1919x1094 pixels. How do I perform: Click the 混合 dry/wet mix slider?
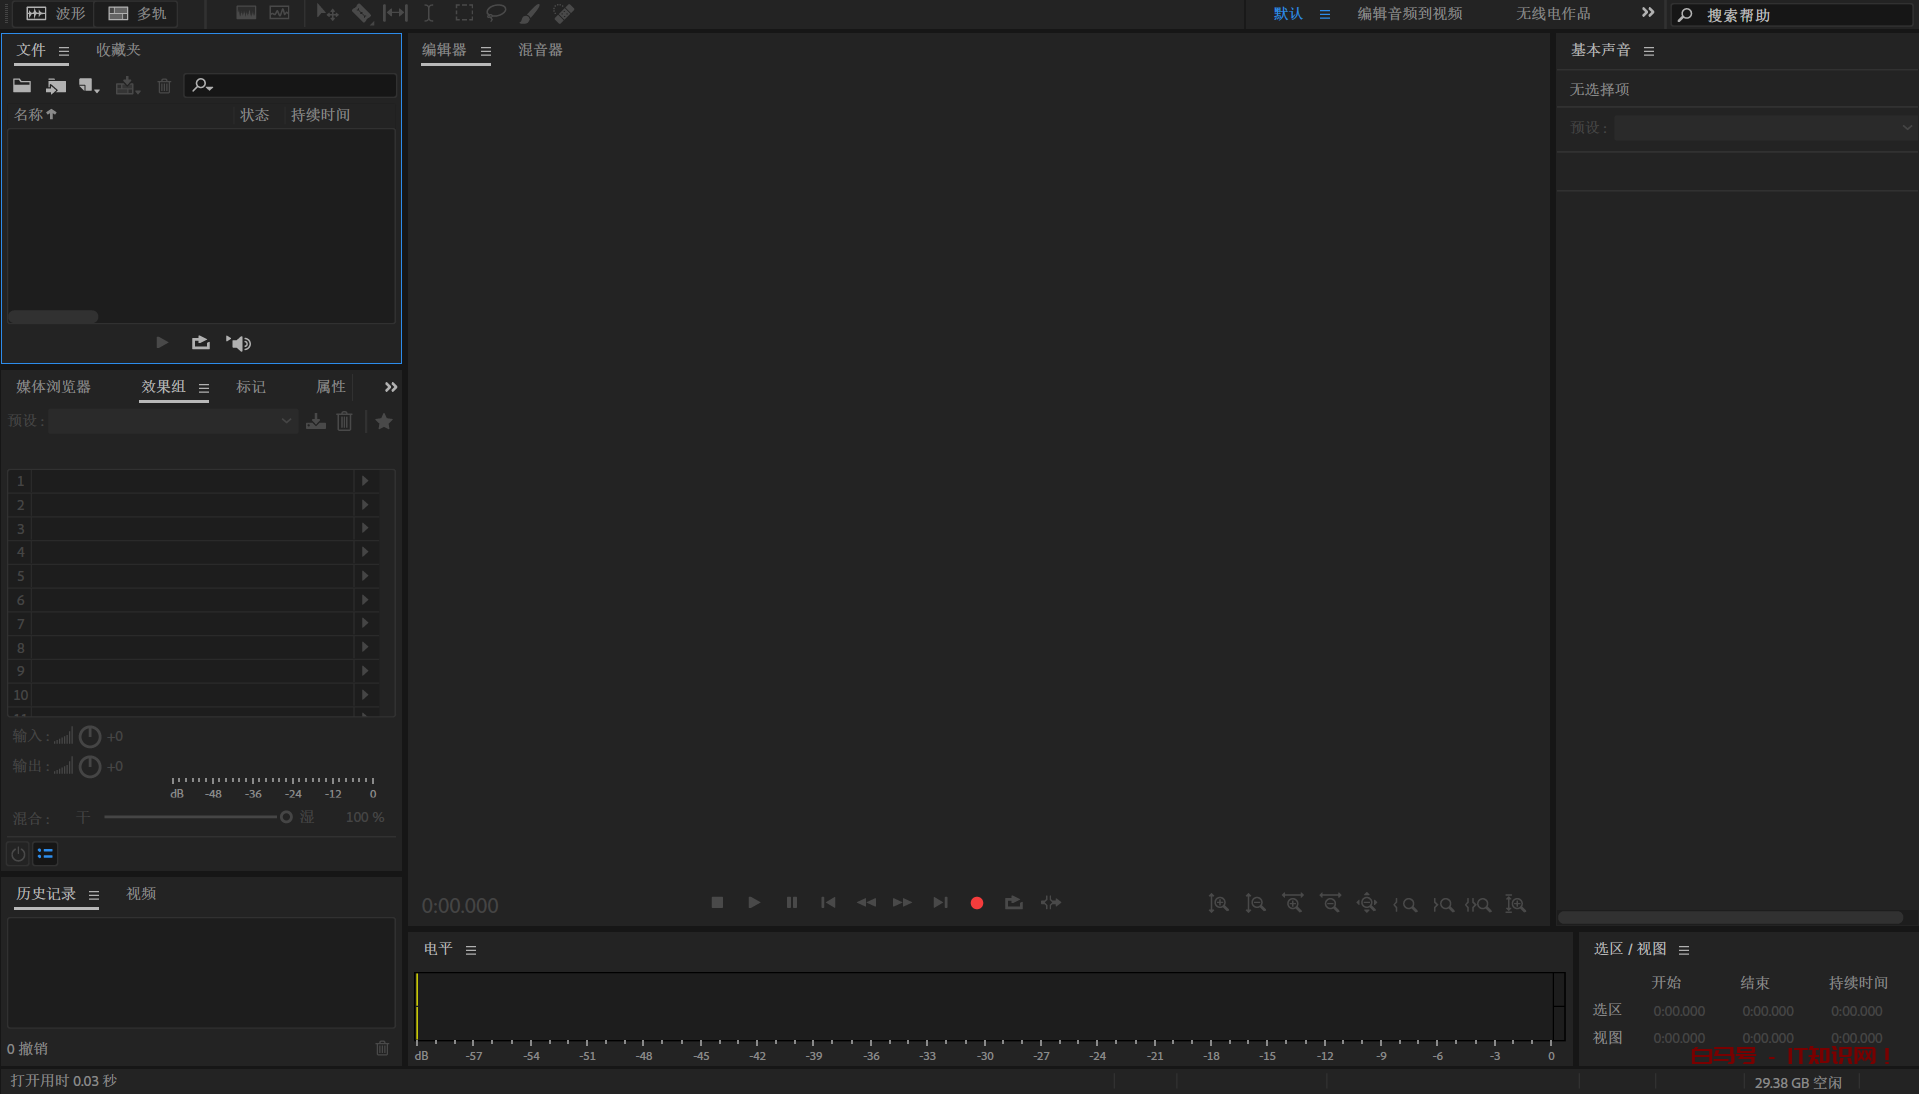(190, 817)
